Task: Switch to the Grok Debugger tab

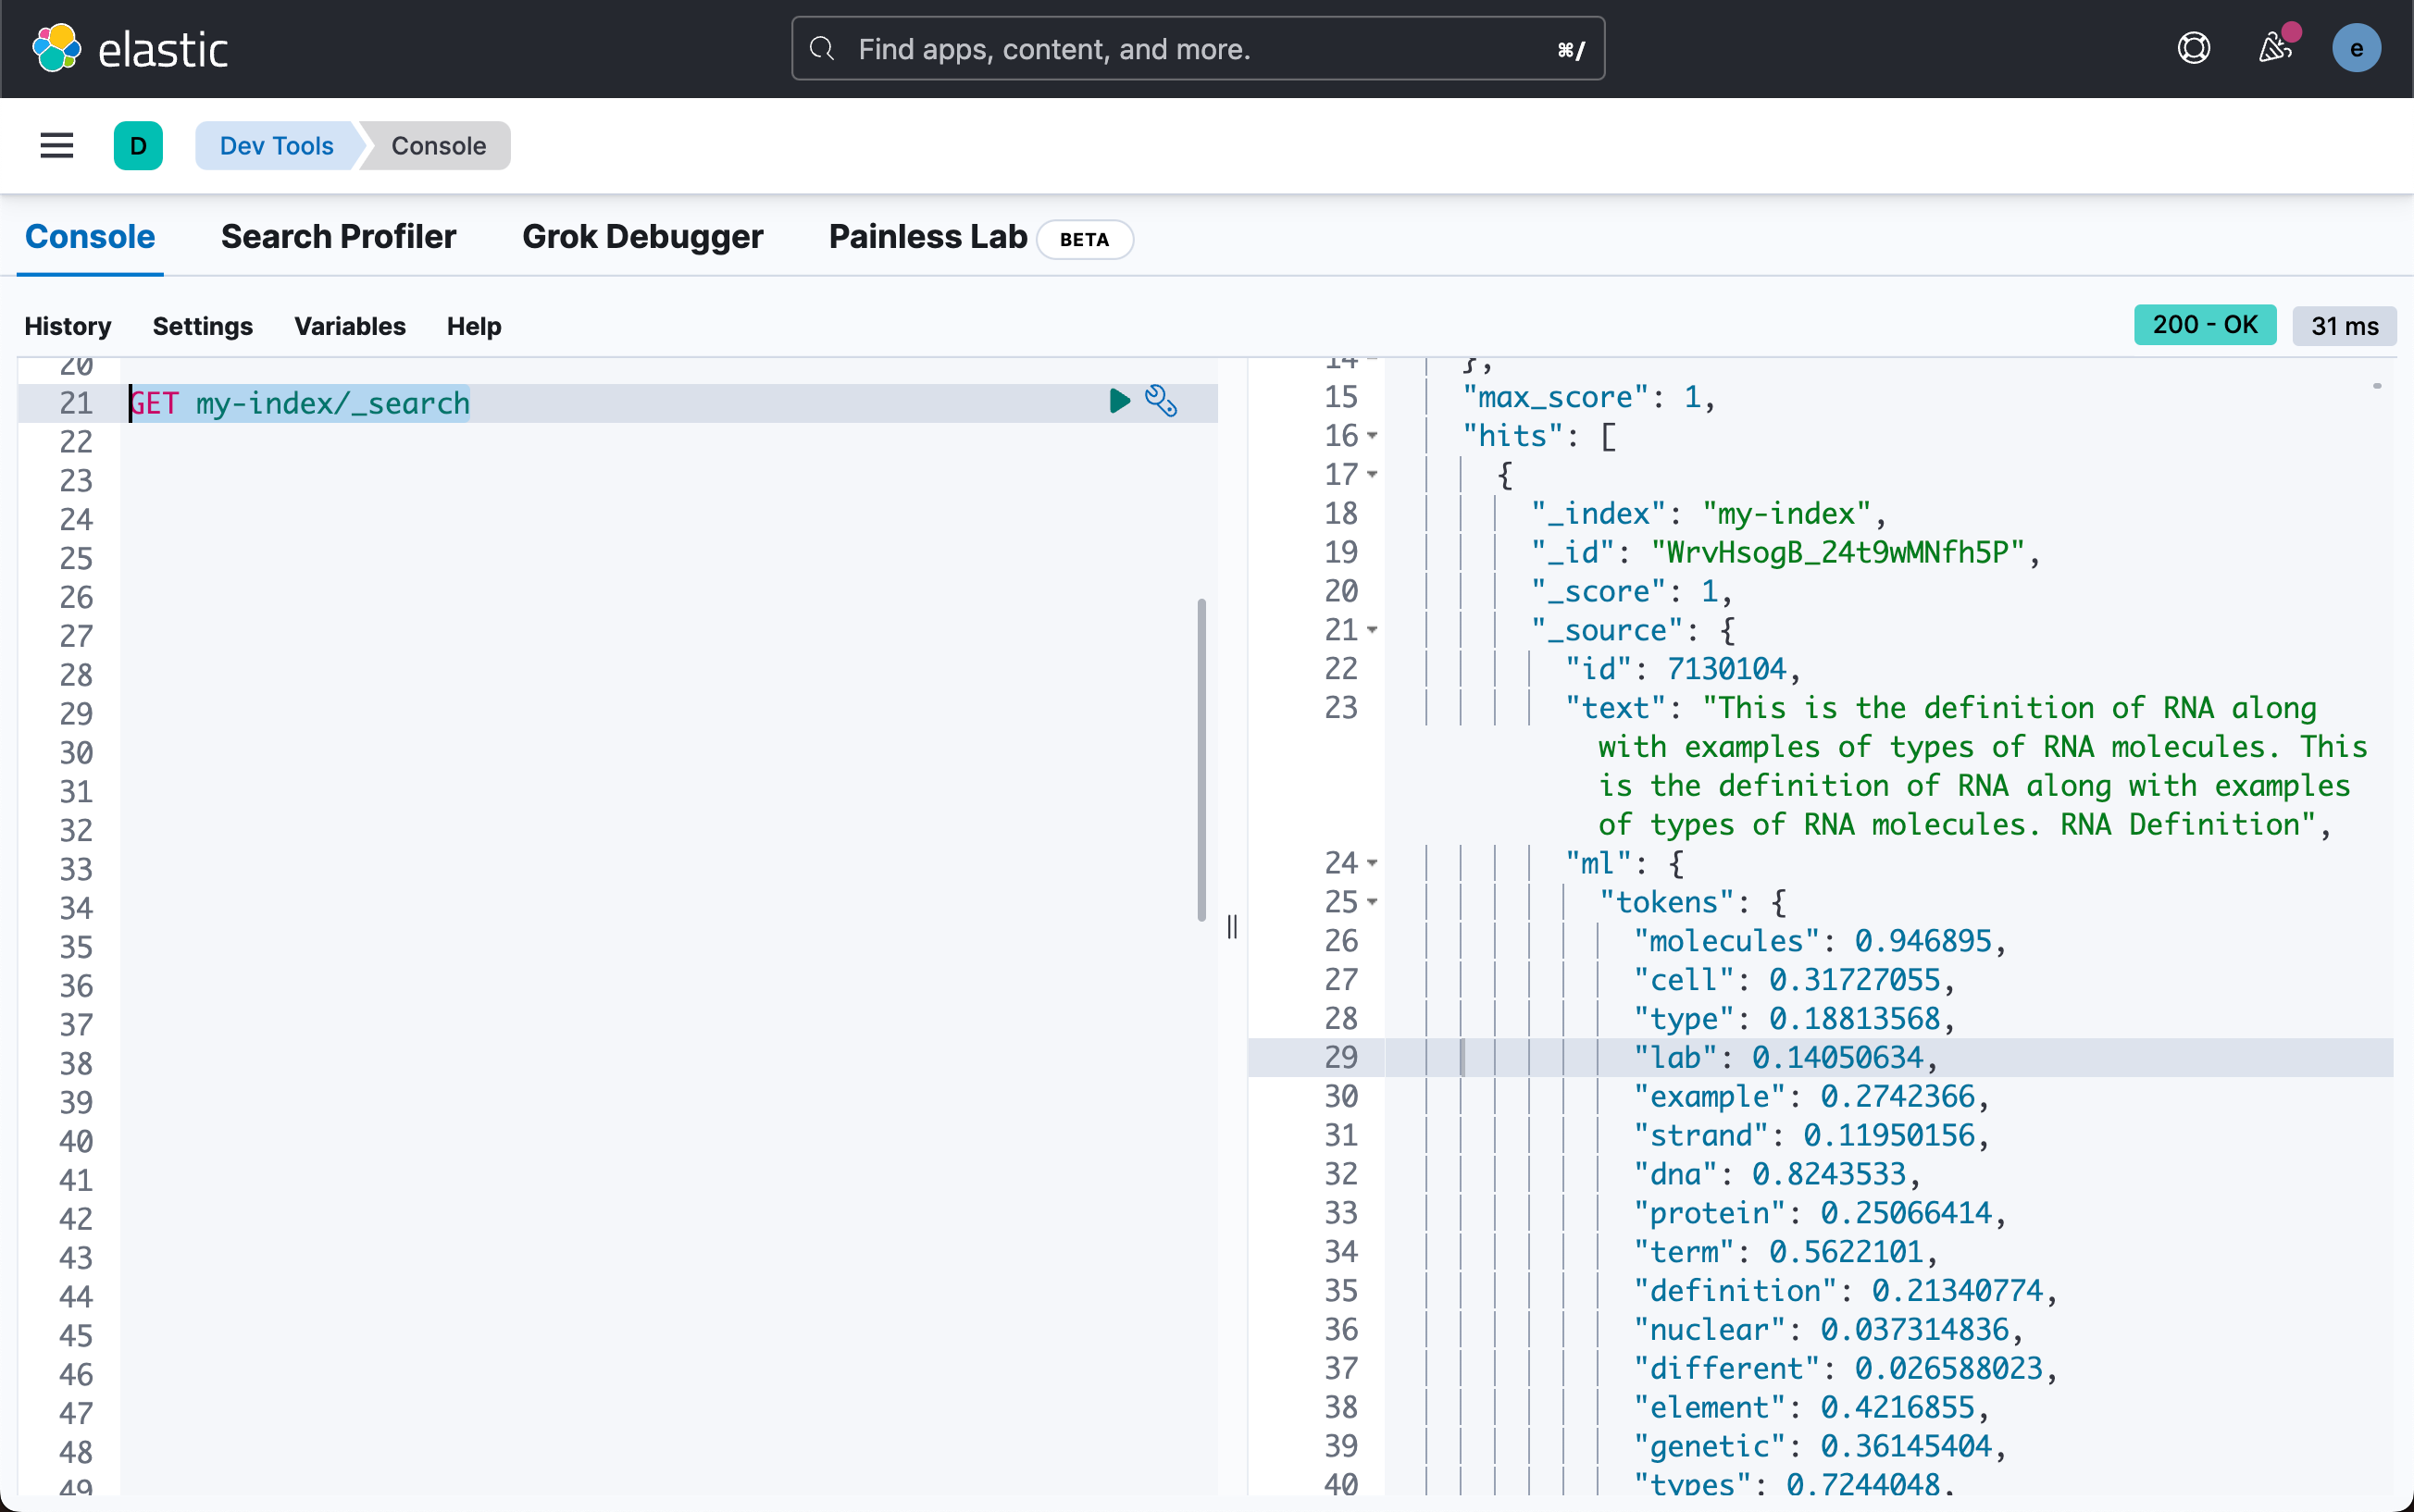Action: point(642,237)
